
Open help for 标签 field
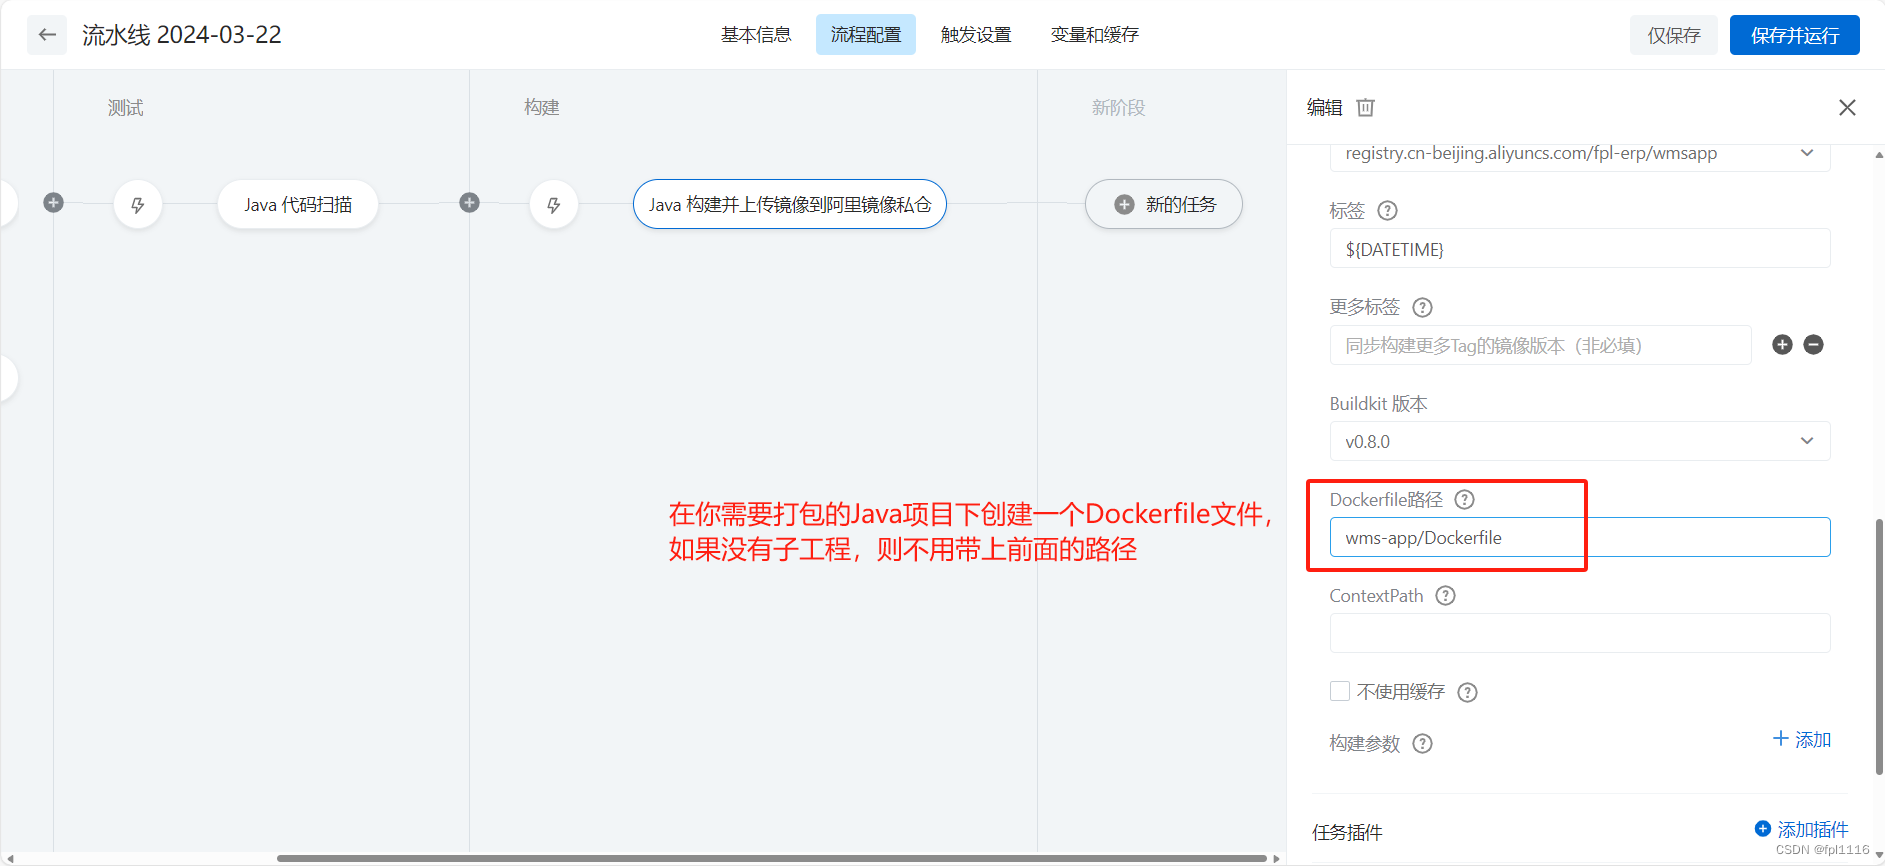(x=1387, y=211)
